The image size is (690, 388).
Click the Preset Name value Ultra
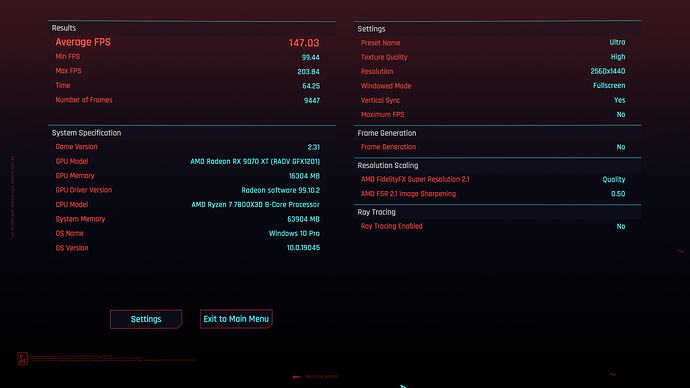point(617,42)
